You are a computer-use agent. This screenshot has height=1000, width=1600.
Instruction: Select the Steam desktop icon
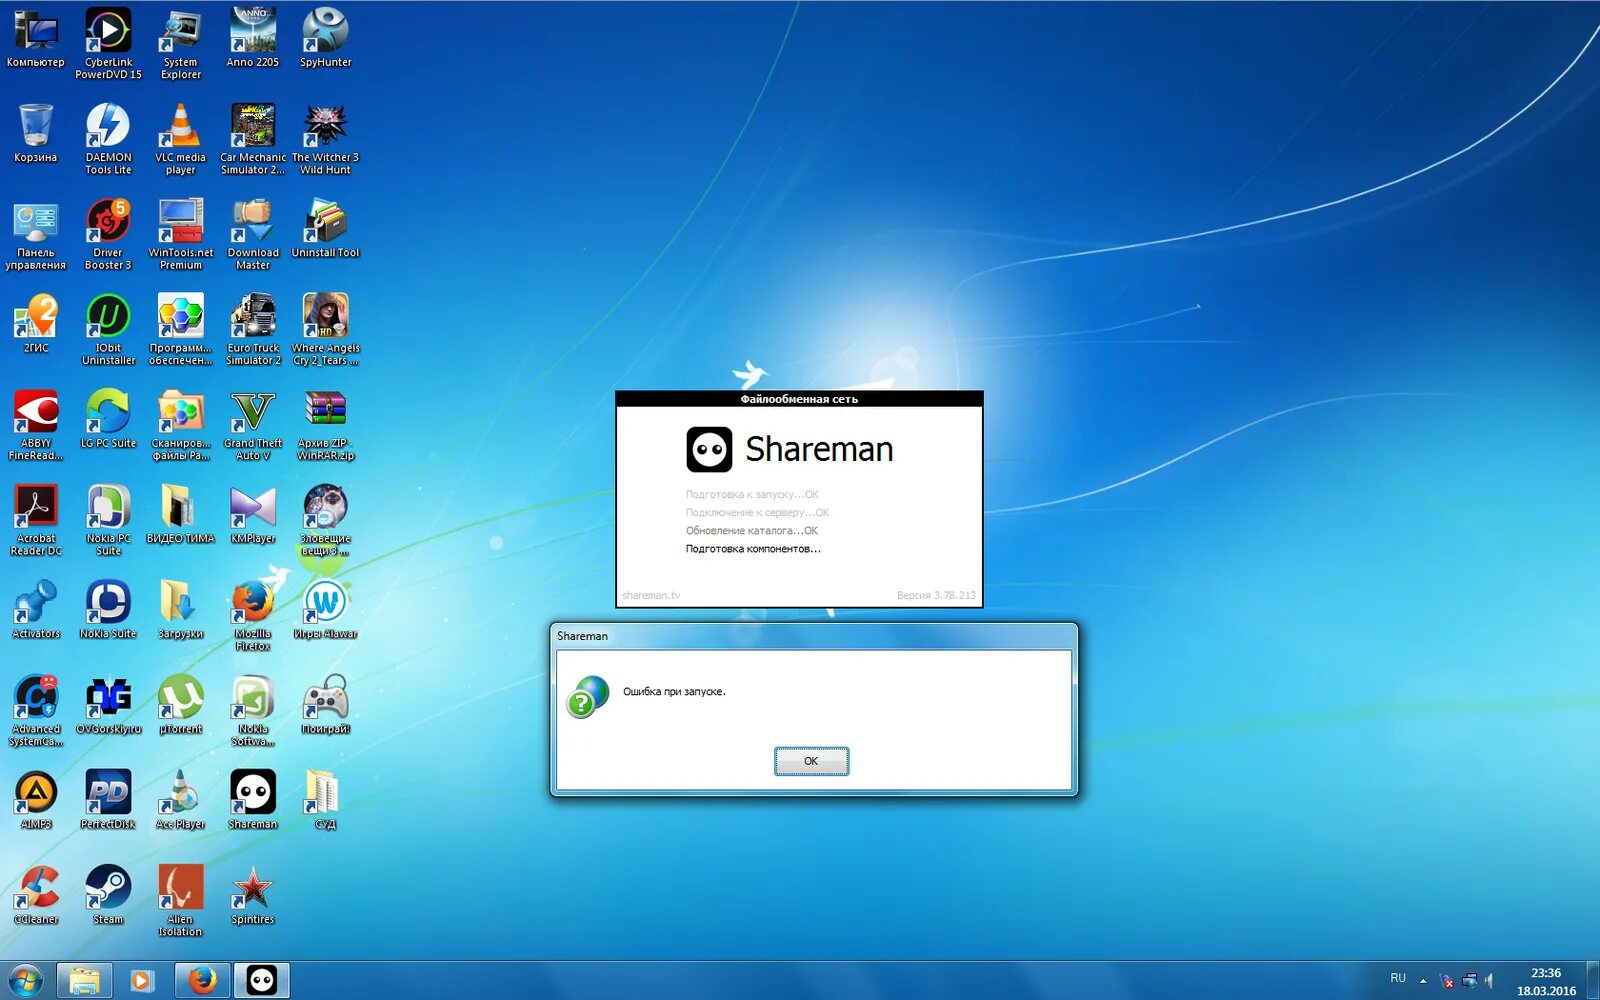click(x=108, y=895)
